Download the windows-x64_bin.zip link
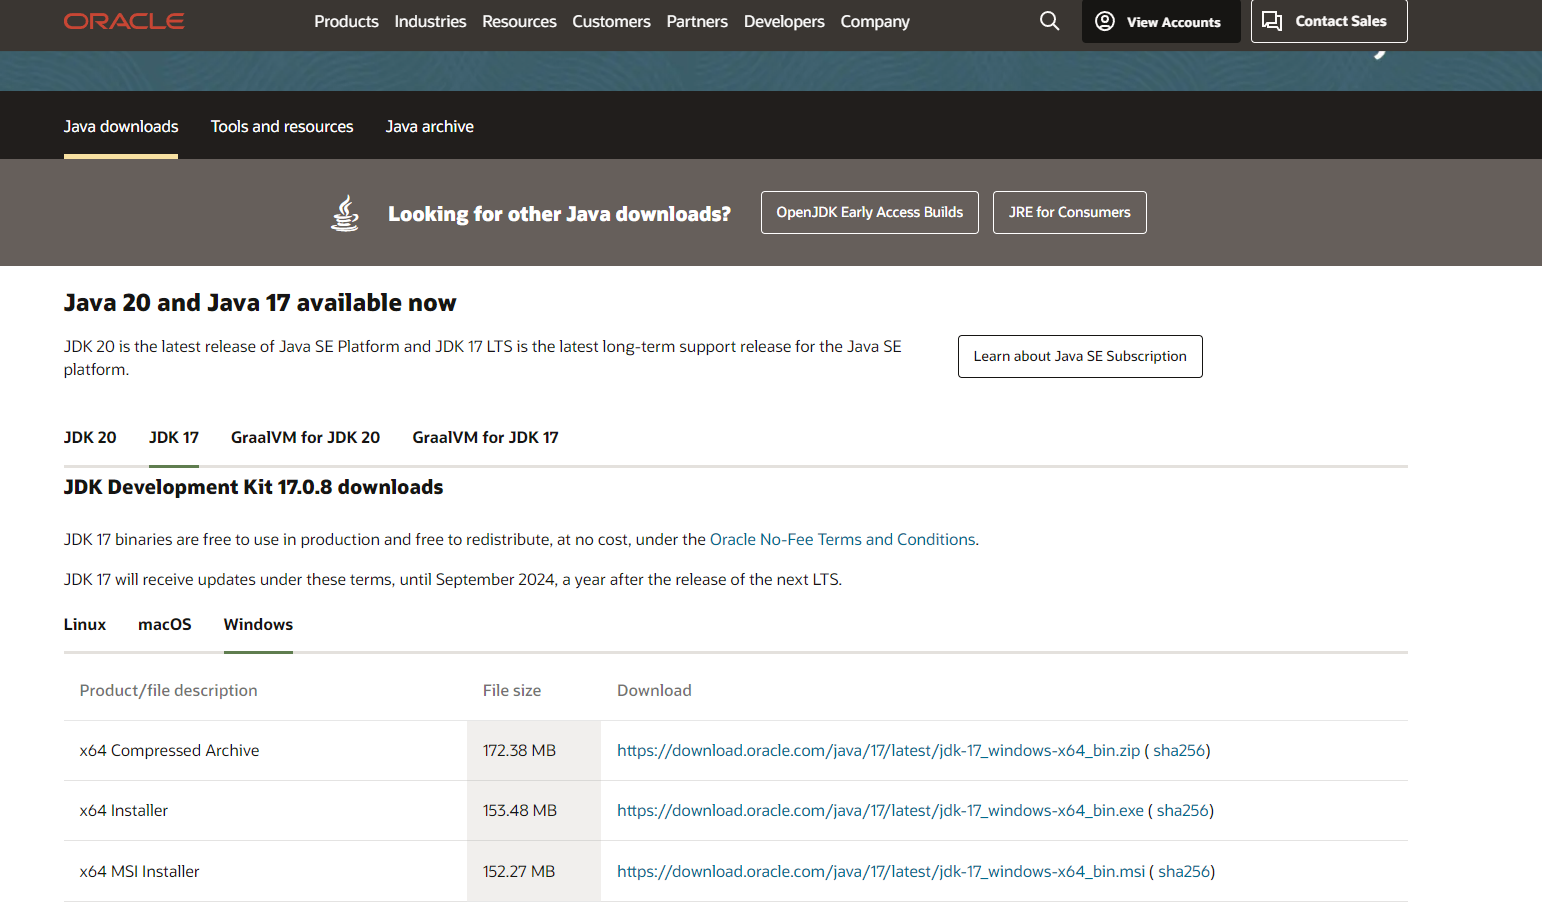 click(x=878, y=750)
